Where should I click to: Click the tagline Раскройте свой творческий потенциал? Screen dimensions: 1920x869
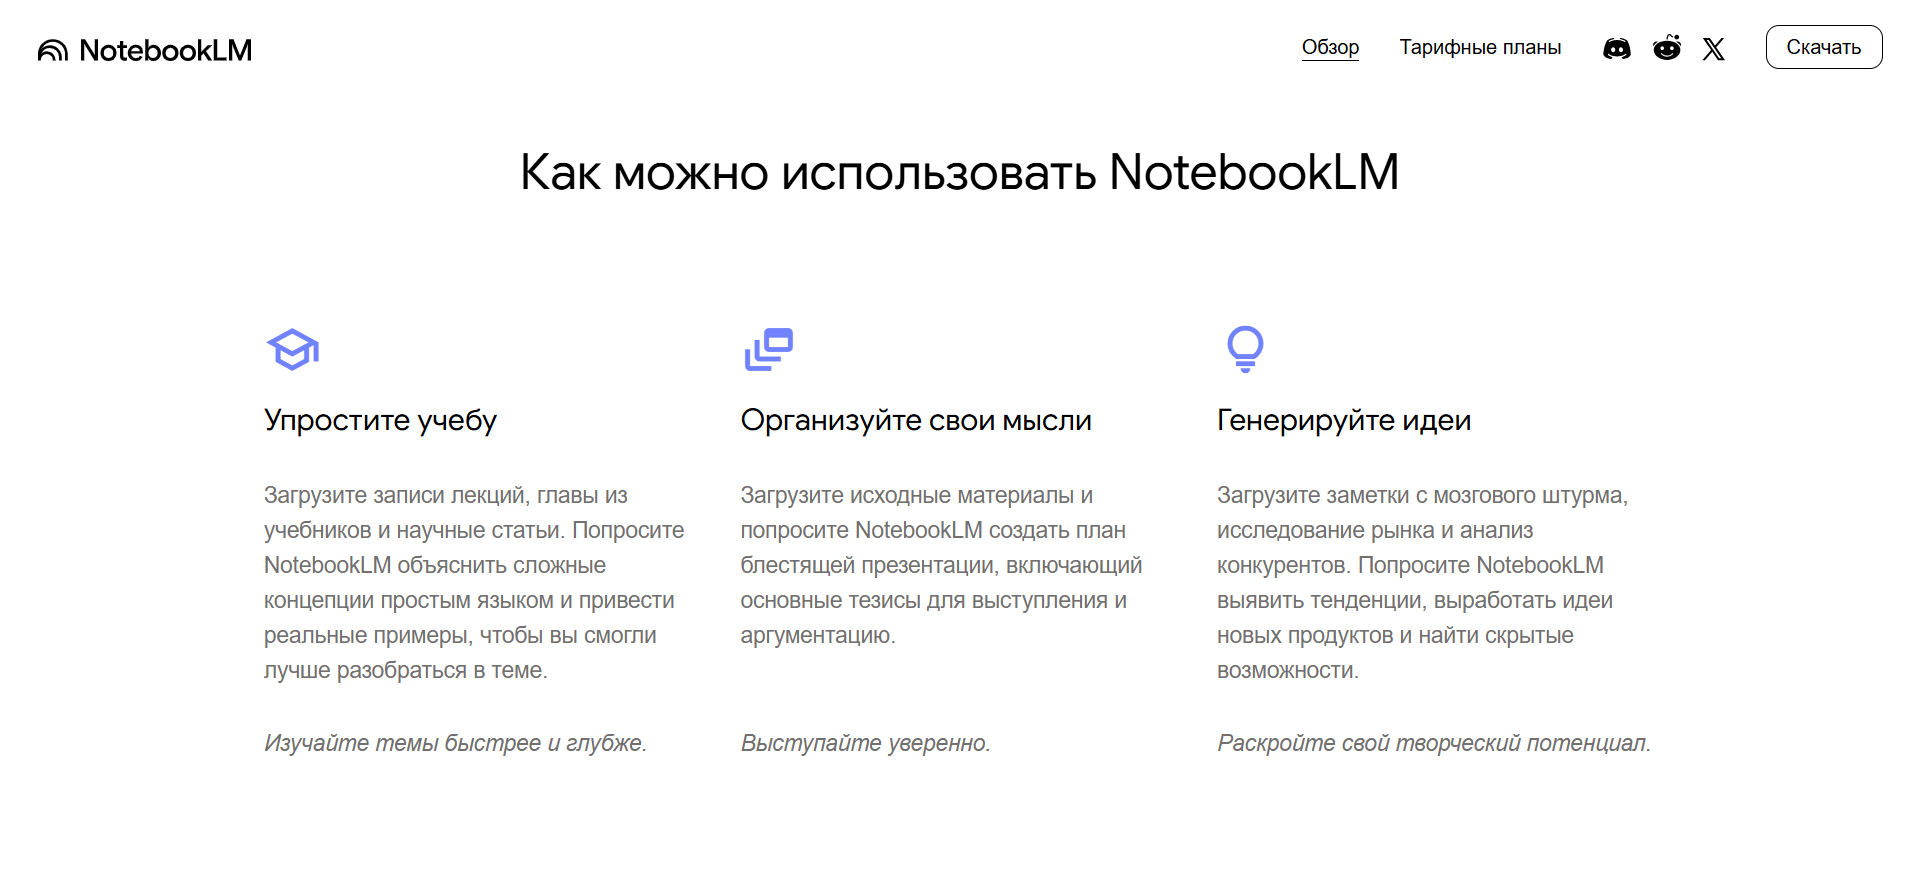(1433, 743)
